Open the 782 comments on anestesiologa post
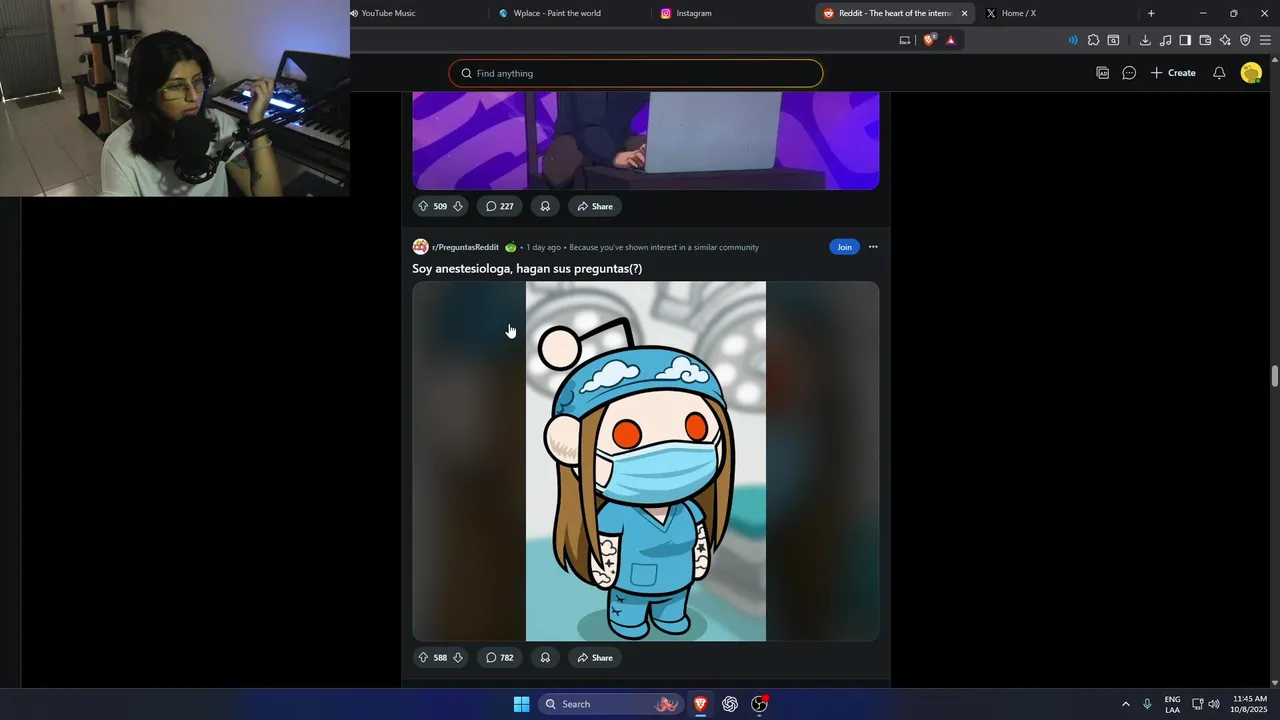 500,657
